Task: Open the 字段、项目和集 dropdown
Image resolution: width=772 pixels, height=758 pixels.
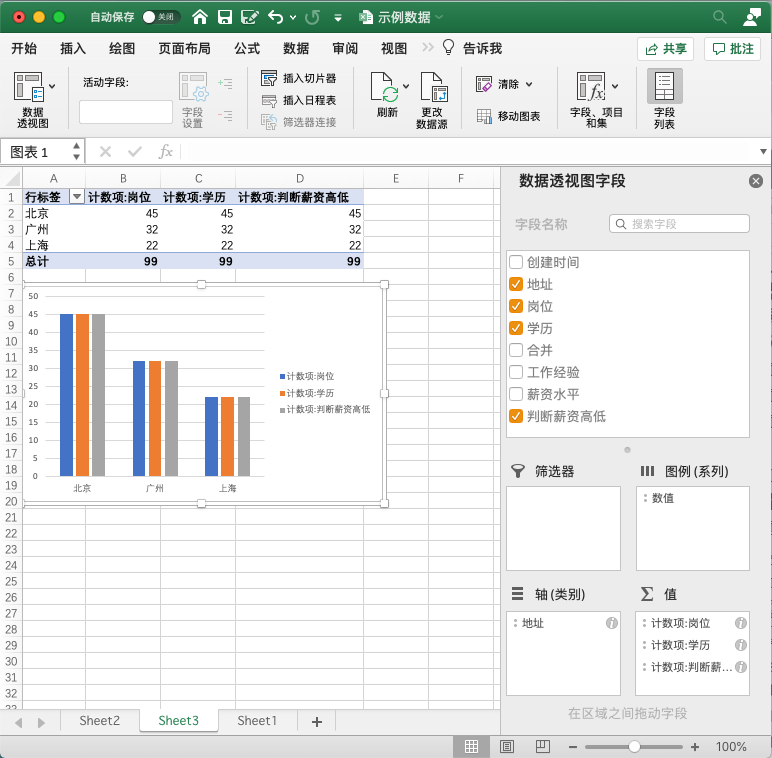Action: tap(615, 87)
